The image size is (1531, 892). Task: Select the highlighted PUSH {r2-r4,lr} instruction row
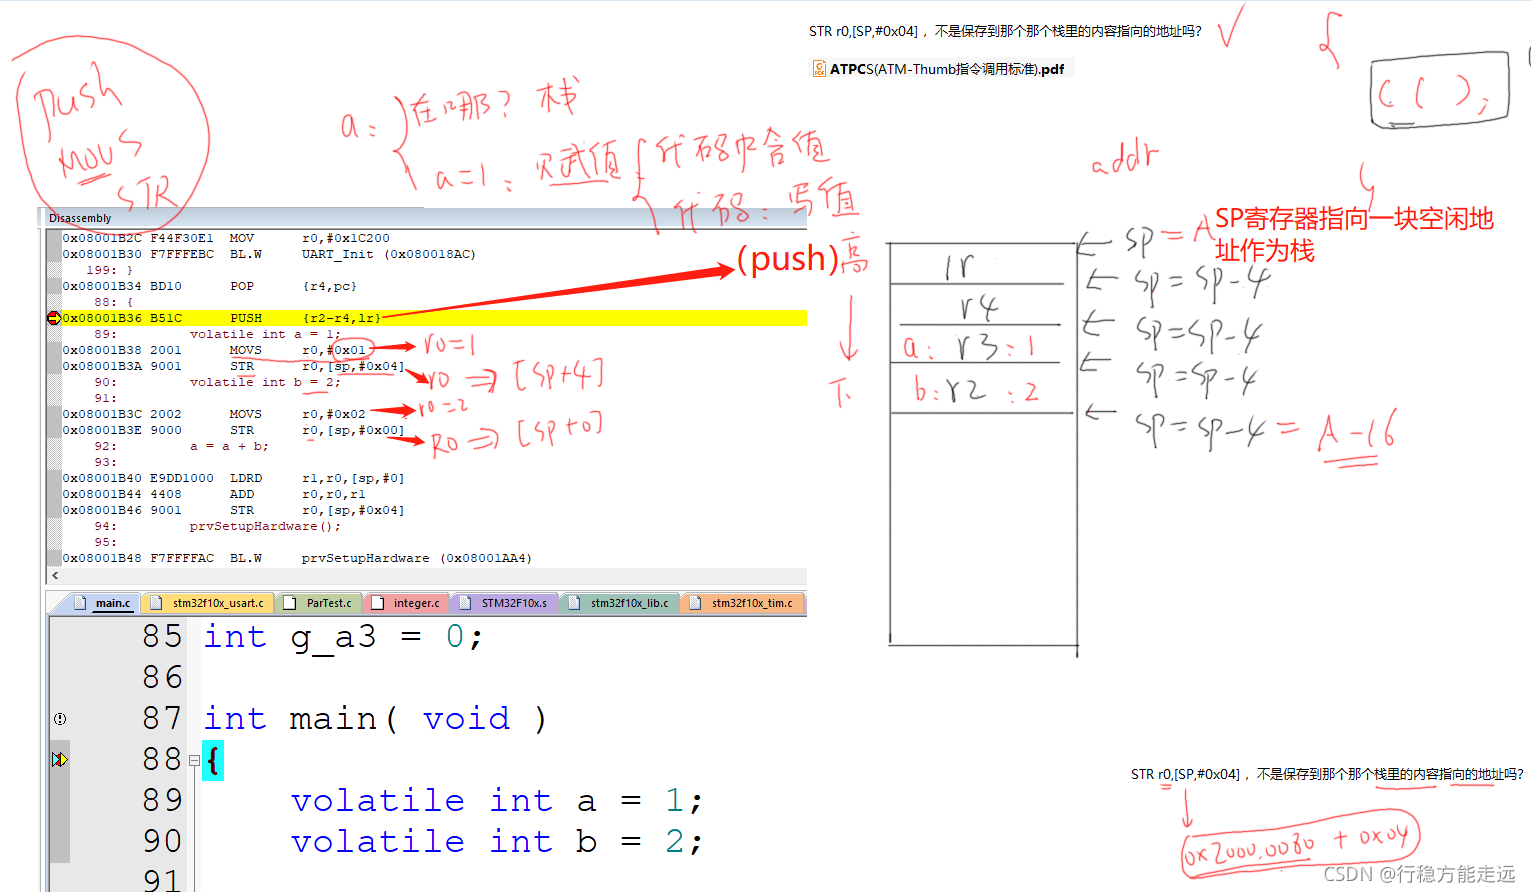click(434, 318)
